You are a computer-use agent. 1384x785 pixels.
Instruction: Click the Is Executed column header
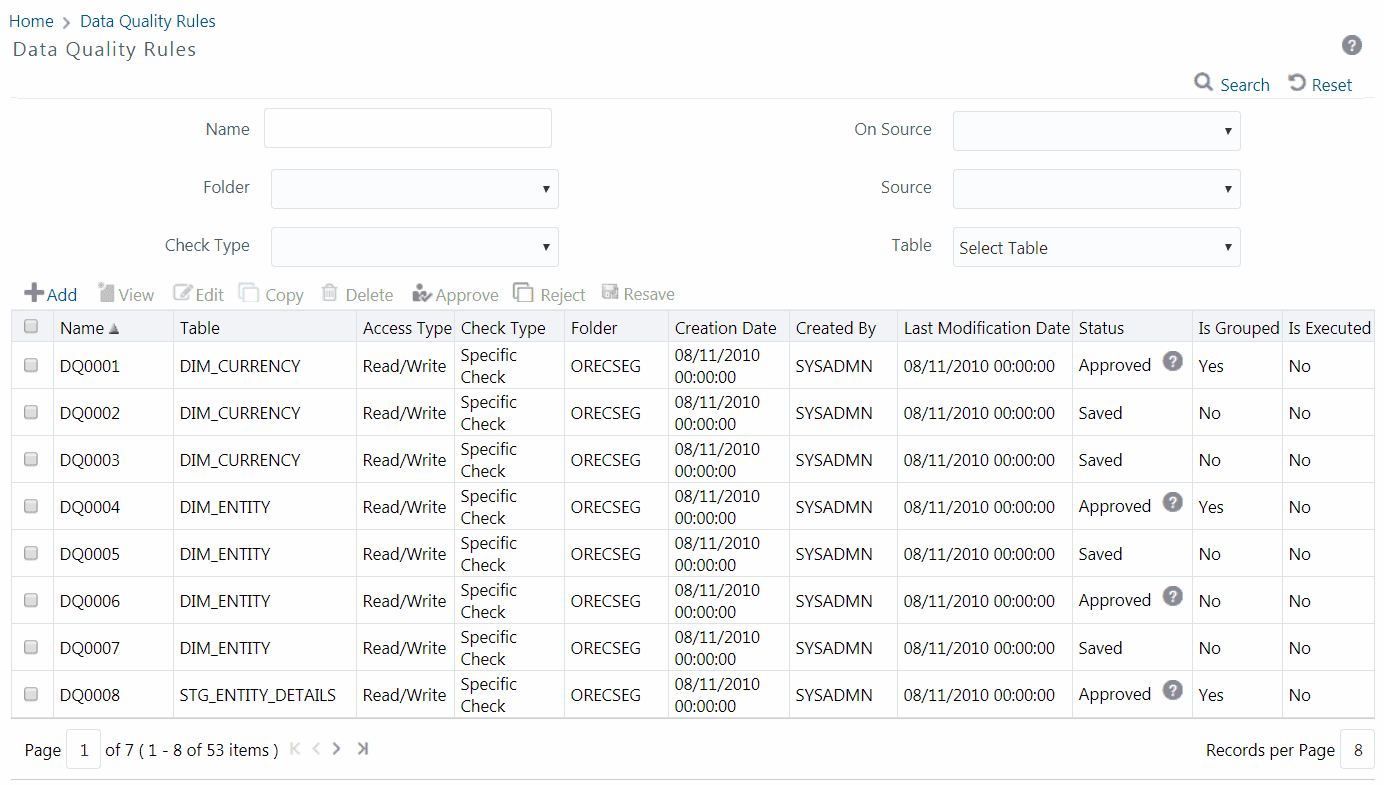(1329, 328)
